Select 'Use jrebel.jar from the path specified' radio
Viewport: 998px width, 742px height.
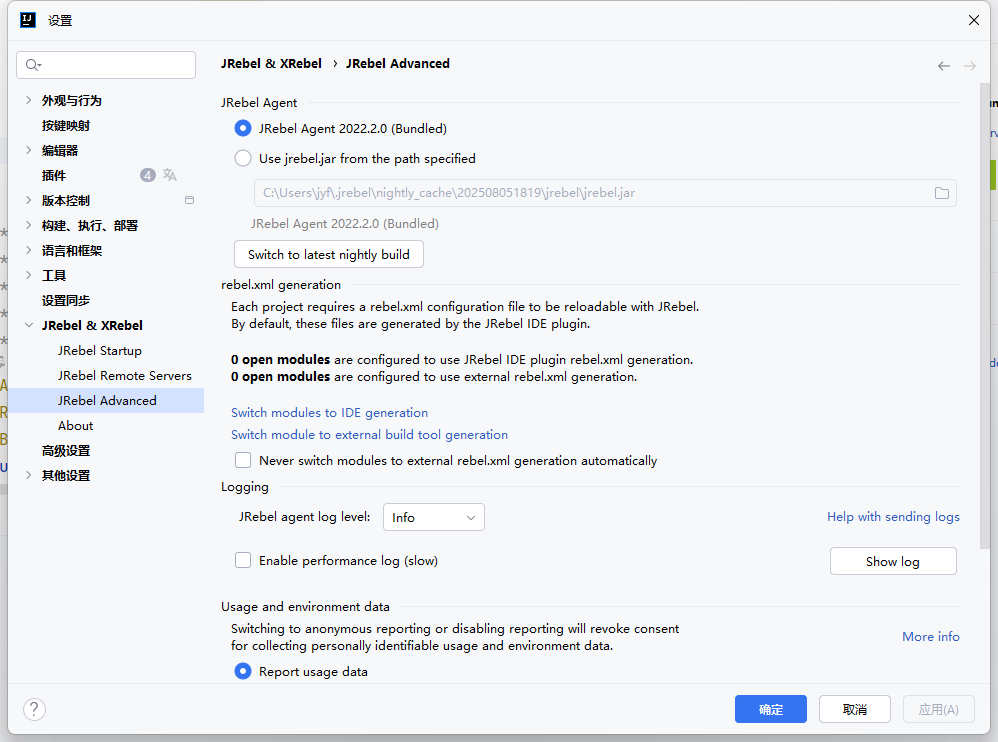[x=242, y=158]
